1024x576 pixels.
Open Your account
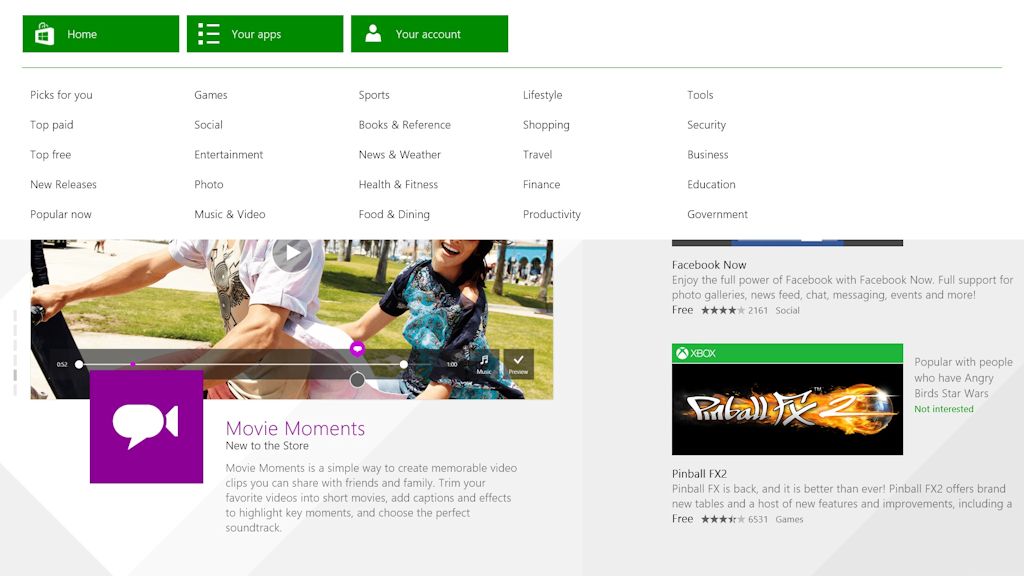click(x=430, y=34)
